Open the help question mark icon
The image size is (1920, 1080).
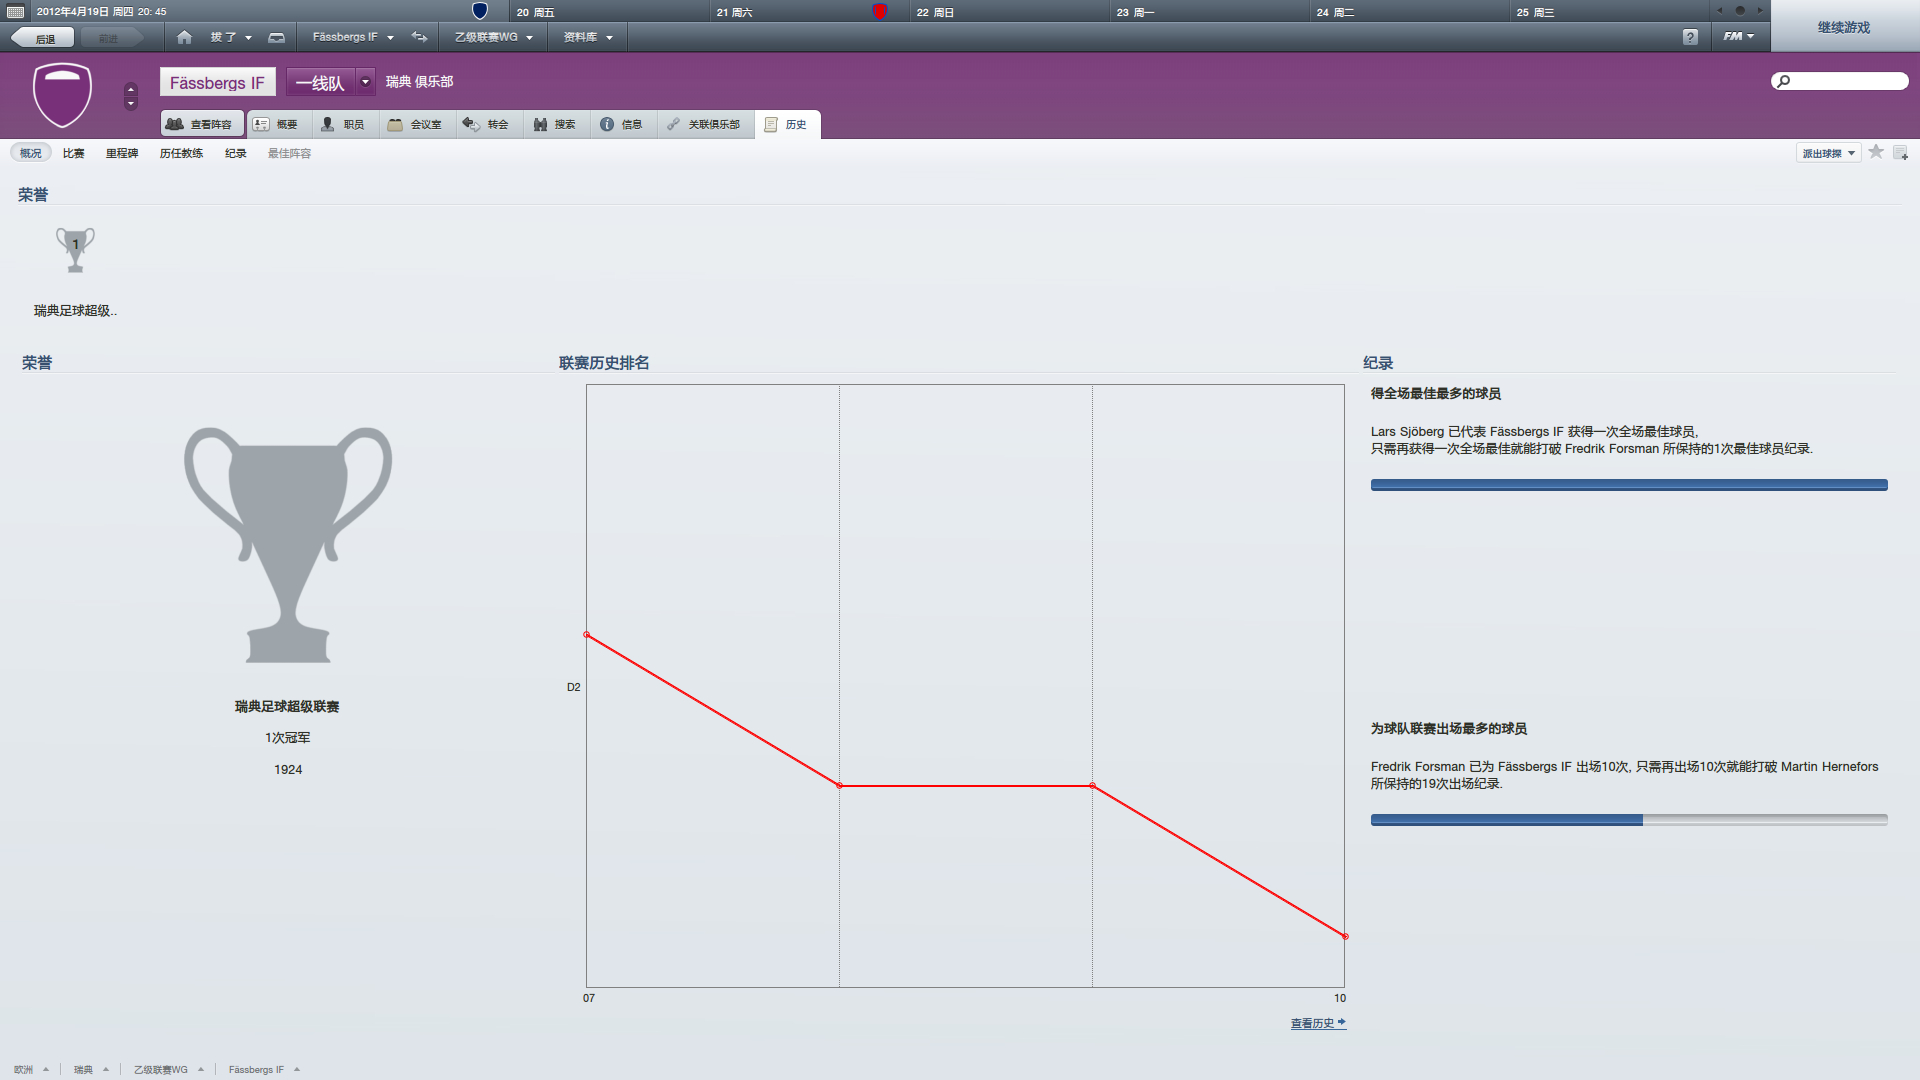(x=1690, y=37)
